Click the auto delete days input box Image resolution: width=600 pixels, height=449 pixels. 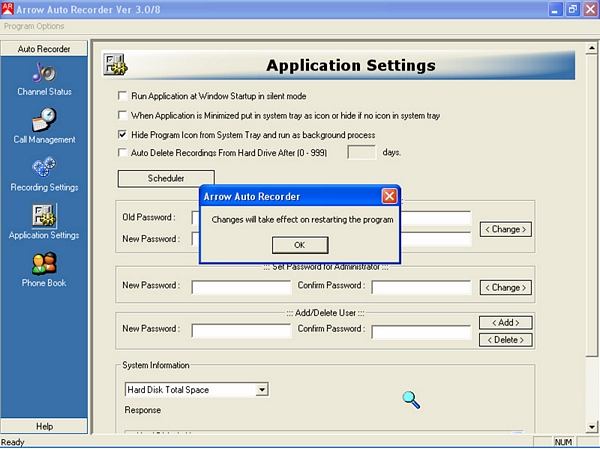click(x=362, y=152)
